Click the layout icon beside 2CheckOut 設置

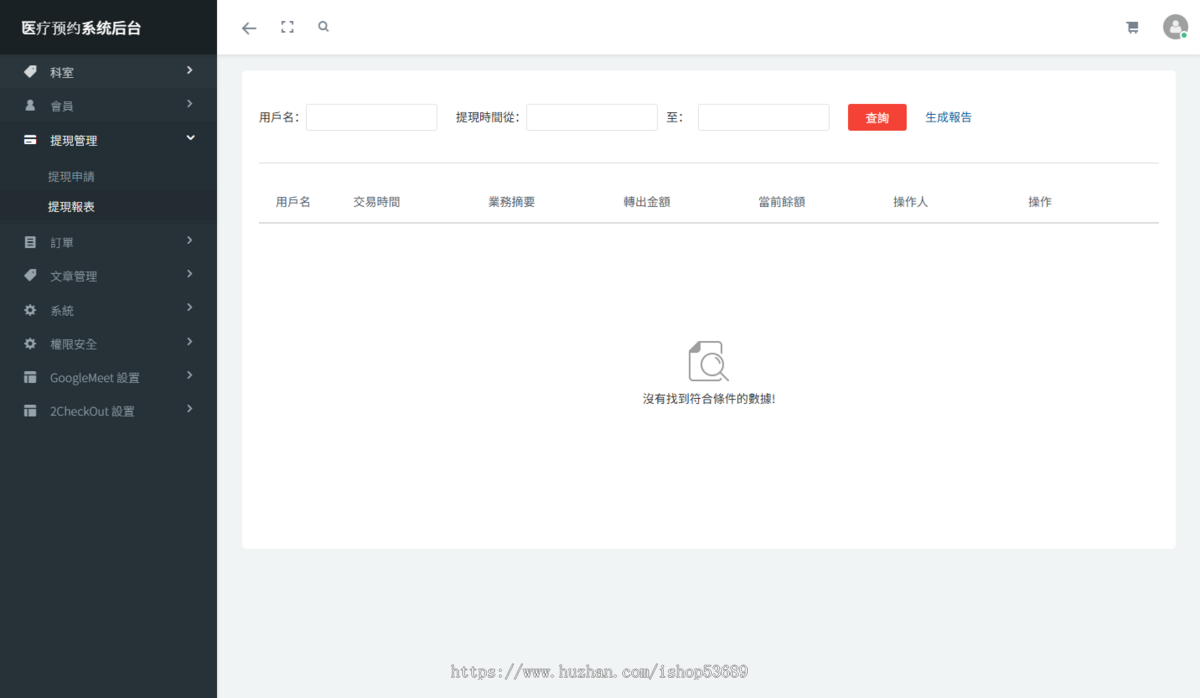(x=30, y=411)
